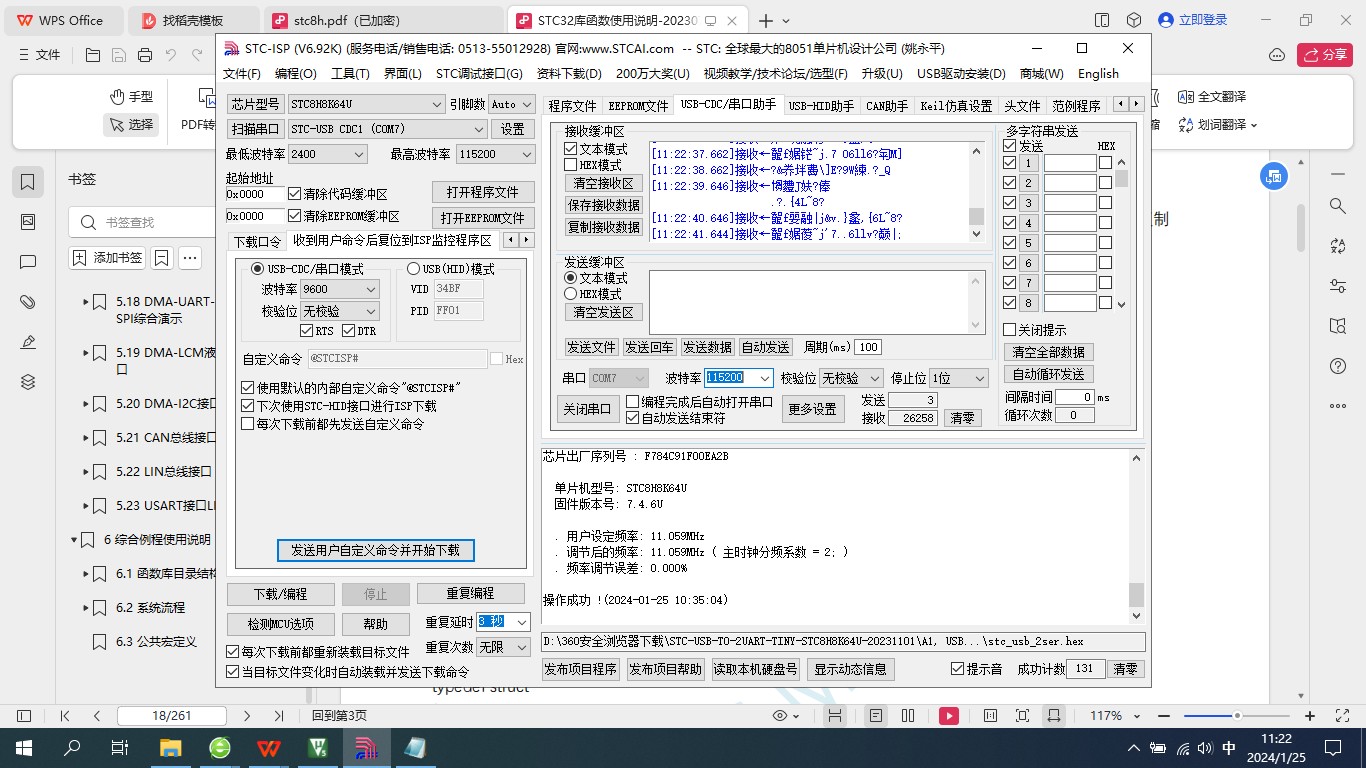This screenshot has height=768, width=1366.
Task: Collapse the 6 综合例程使用说明 bookmark
Action: point(74,540)
